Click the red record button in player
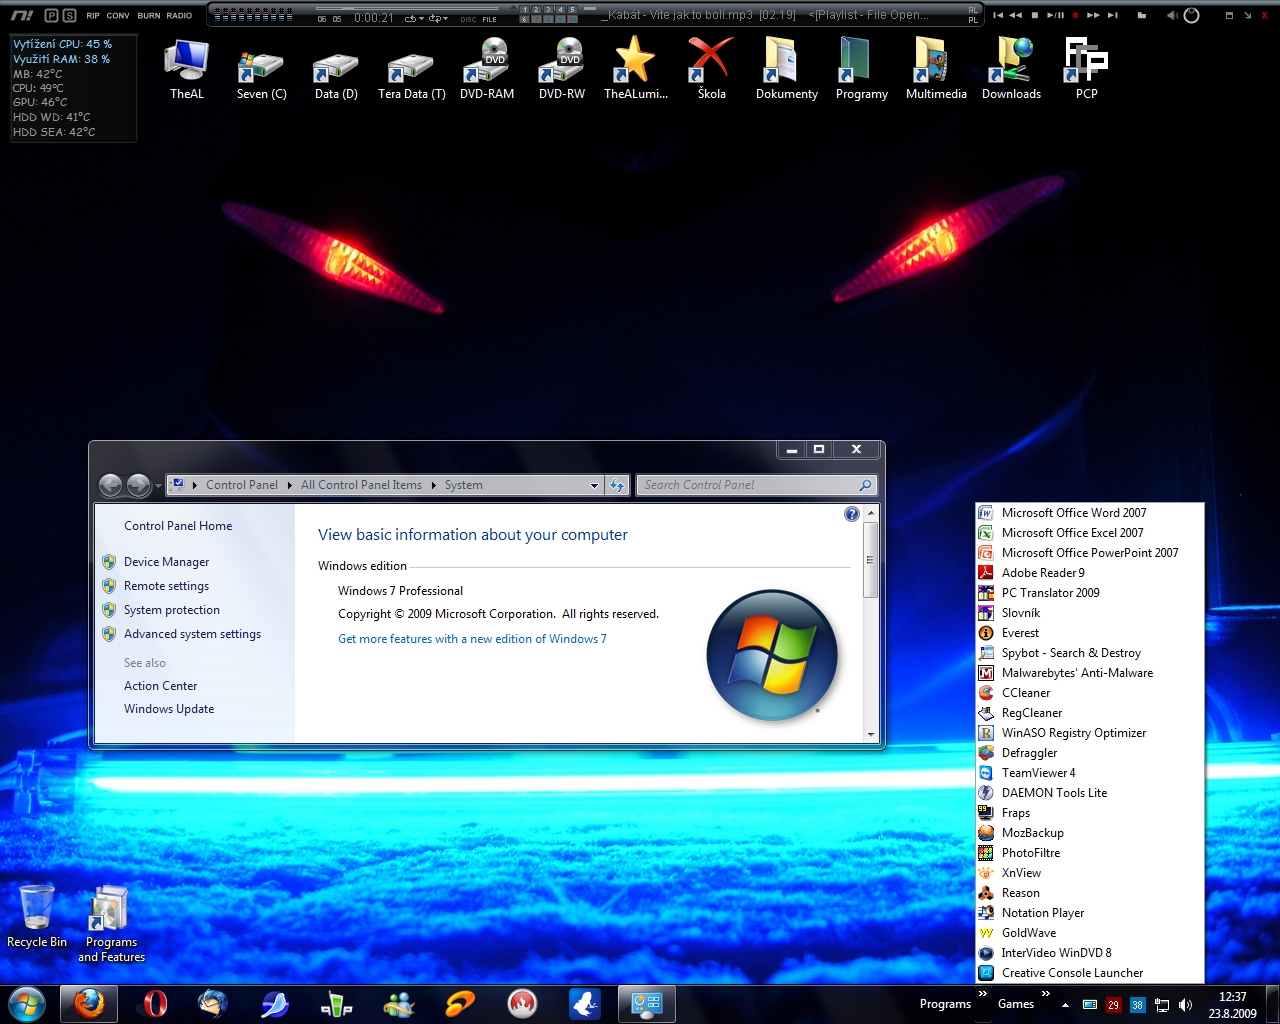The height and width of the screenshot is (1024, 1280). [x=1075, y=15]
